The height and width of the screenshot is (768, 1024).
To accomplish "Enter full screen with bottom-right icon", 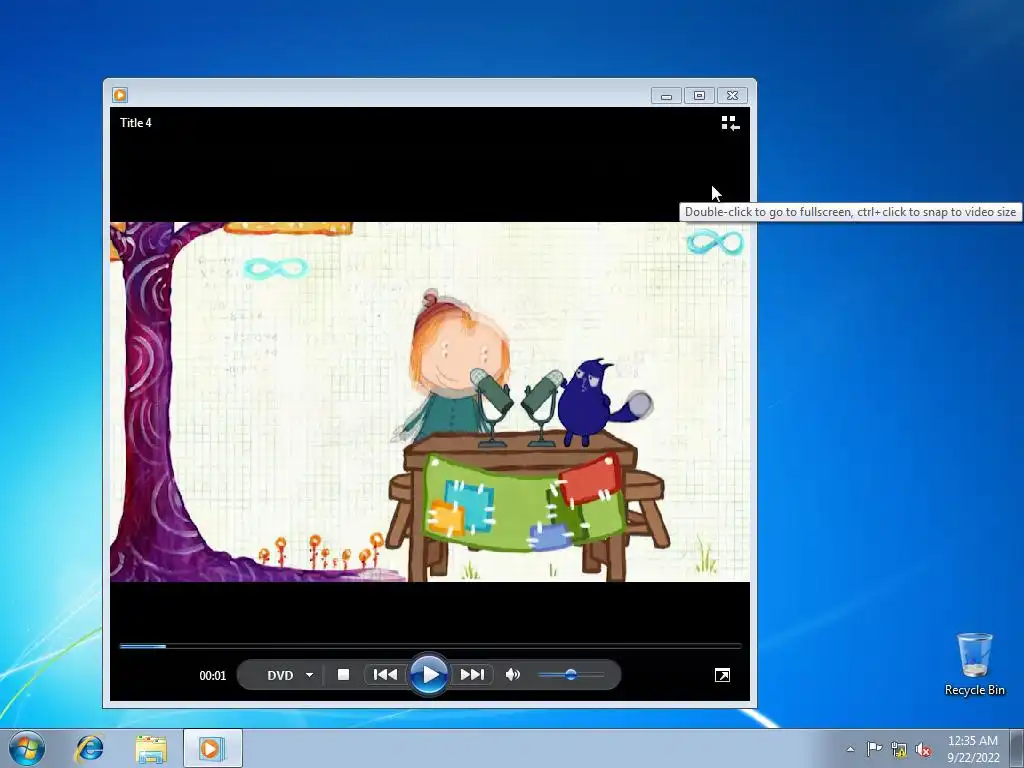I will point(722,675).
